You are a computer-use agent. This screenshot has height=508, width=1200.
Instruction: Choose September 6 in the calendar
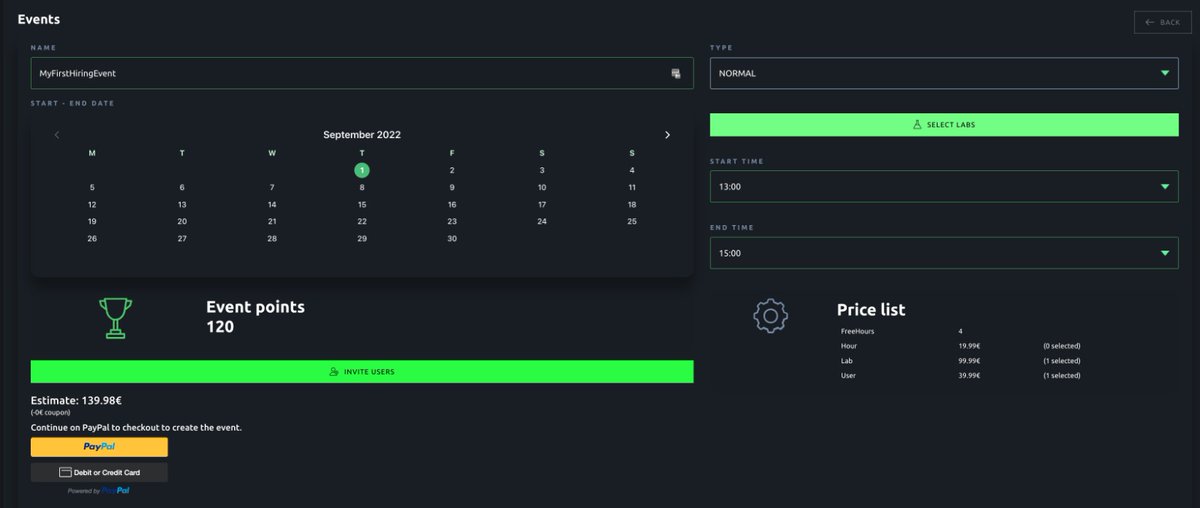182,187
